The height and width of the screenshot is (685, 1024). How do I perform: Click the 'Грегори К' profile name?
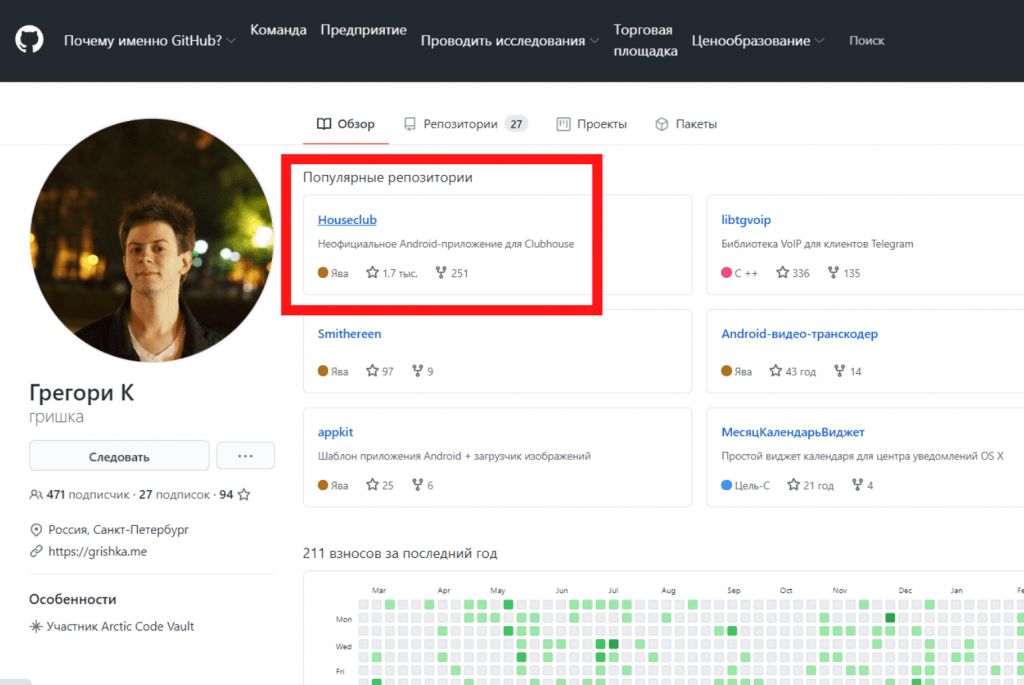pos(82,392)
